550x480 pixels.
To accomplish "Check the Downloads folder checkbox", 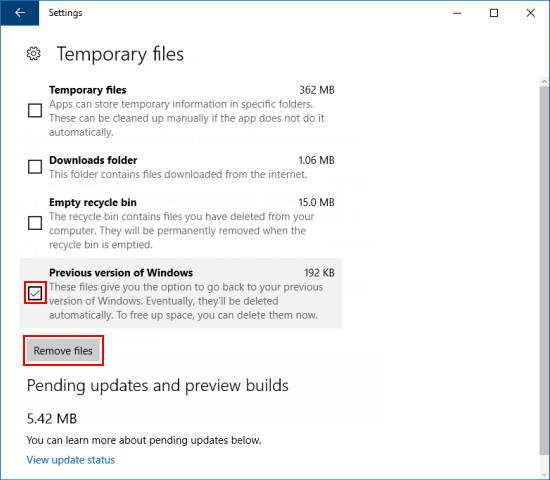I will (x=35, y=167).
